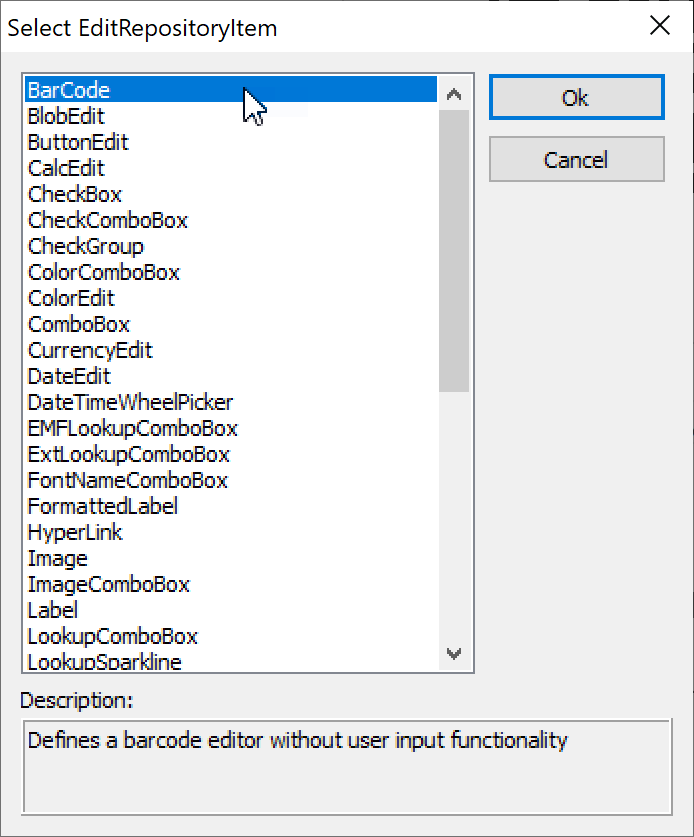The height and width of the screenshot is (837, 694).
Task: Select the CurrencyEdit entry
Action: coord(90,350)
